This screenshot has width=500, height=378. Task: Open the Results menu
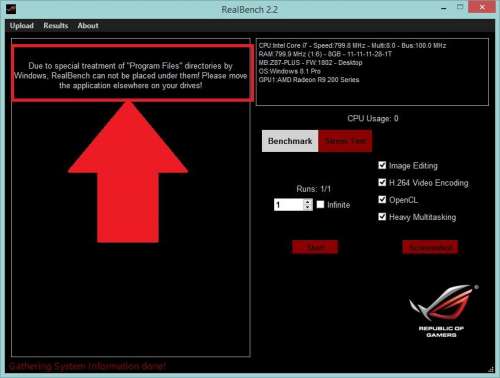coord(56,26)
